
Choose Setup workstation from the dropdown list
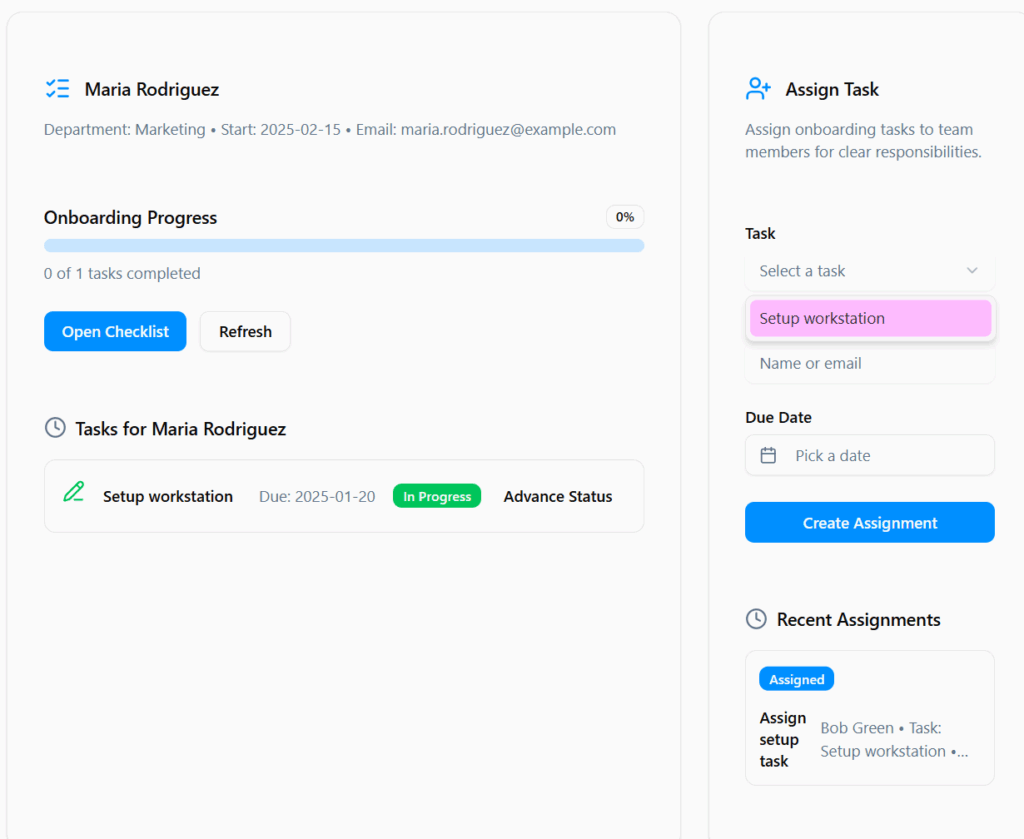click(x=870, y=318)
